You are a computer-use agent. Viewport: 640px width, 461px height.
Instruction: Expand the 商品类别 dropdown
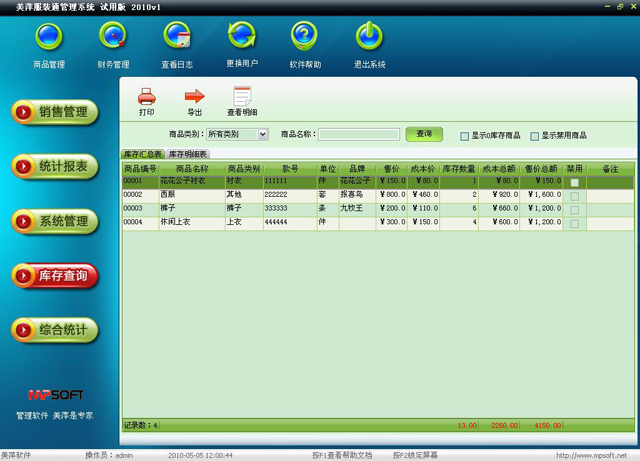(263, 134)
